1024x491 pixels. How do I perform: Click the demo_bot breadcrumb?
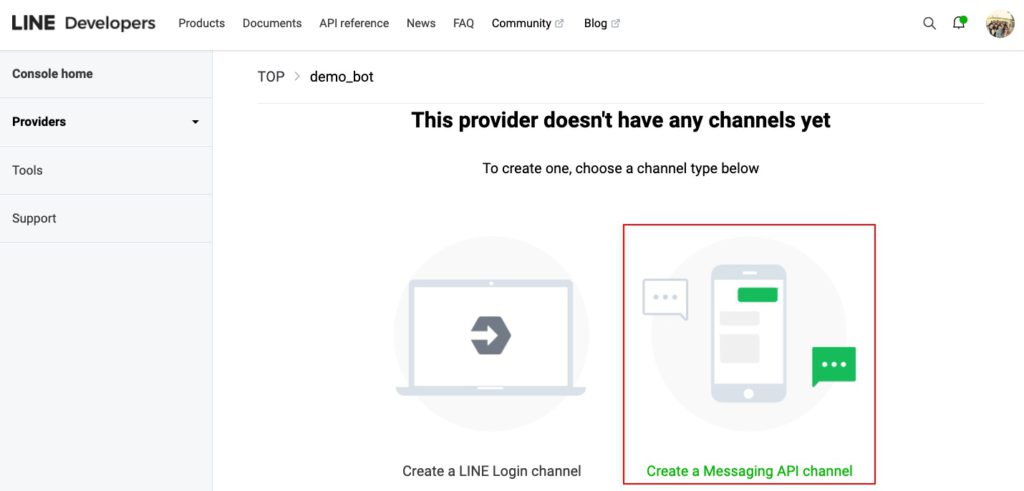[x=342, y=77]
